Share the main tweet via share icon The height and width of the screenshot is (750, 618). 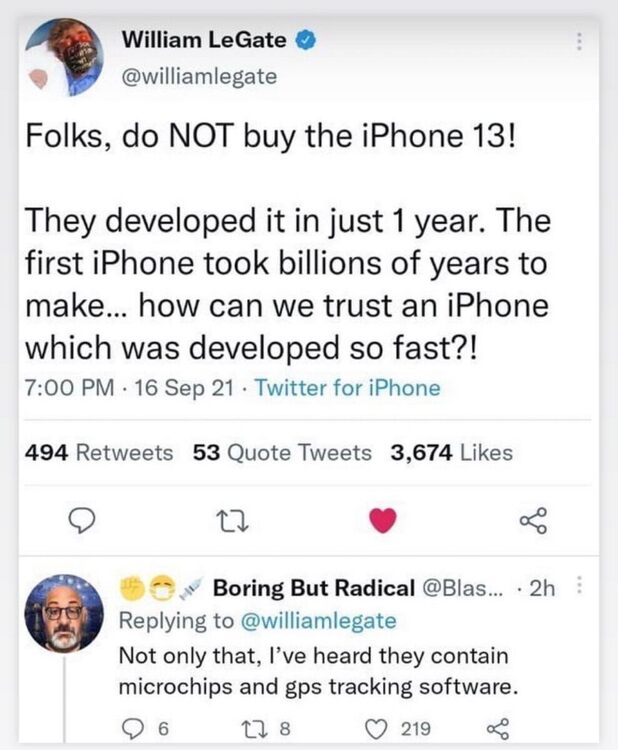pyautogui.click(x=535, y=519)
